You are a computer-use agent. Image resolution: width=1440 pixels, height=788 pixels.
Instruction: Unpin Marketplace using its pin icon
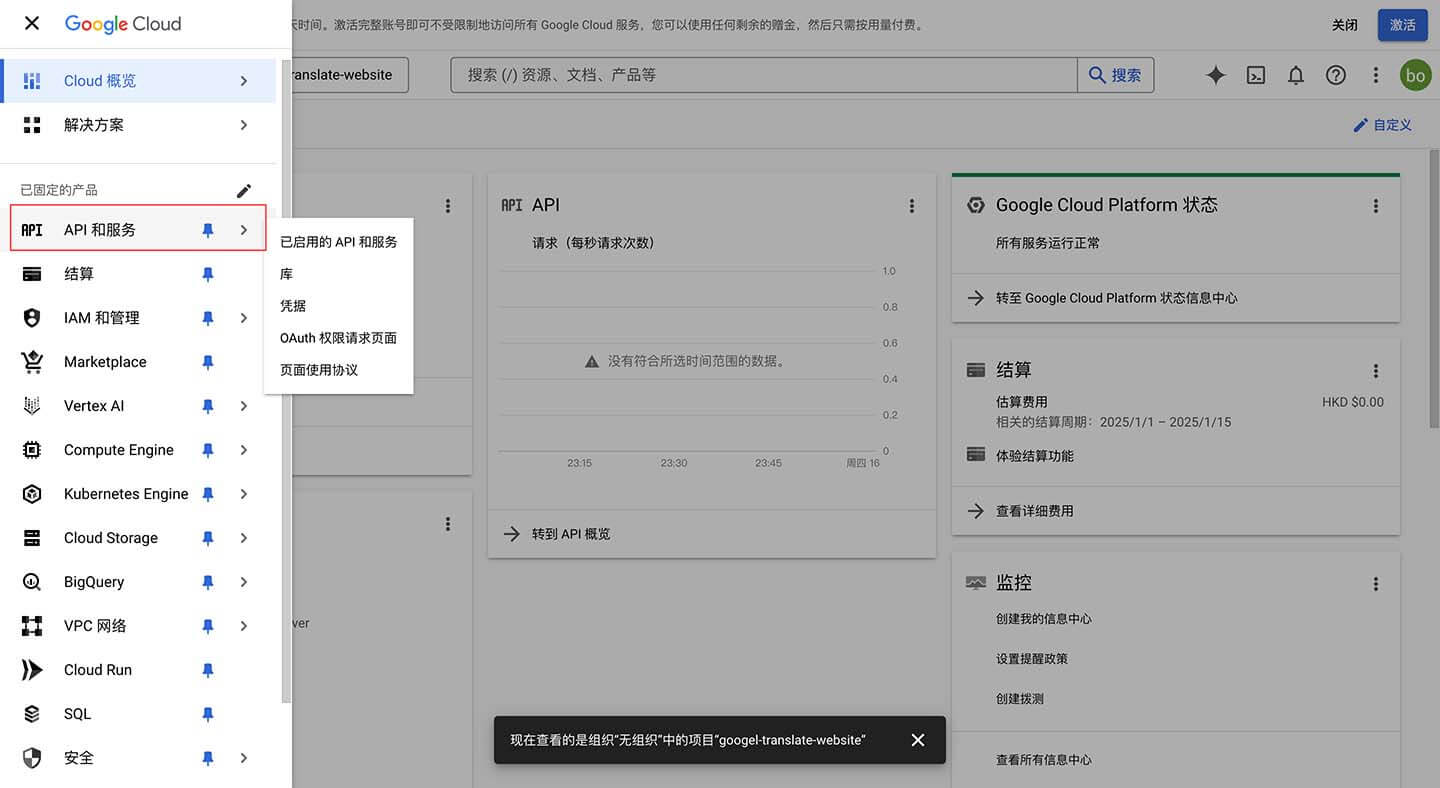pos(208,362)
